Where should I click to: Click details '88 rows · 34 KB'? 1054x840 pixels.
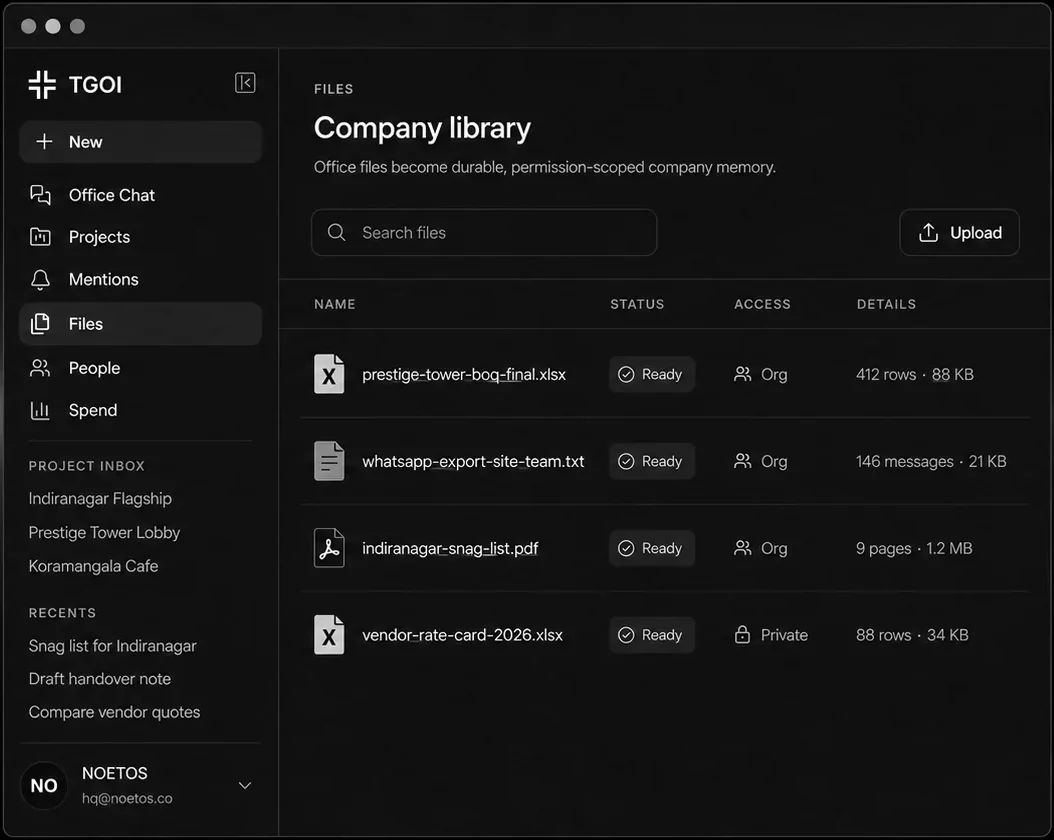[912, 635]
